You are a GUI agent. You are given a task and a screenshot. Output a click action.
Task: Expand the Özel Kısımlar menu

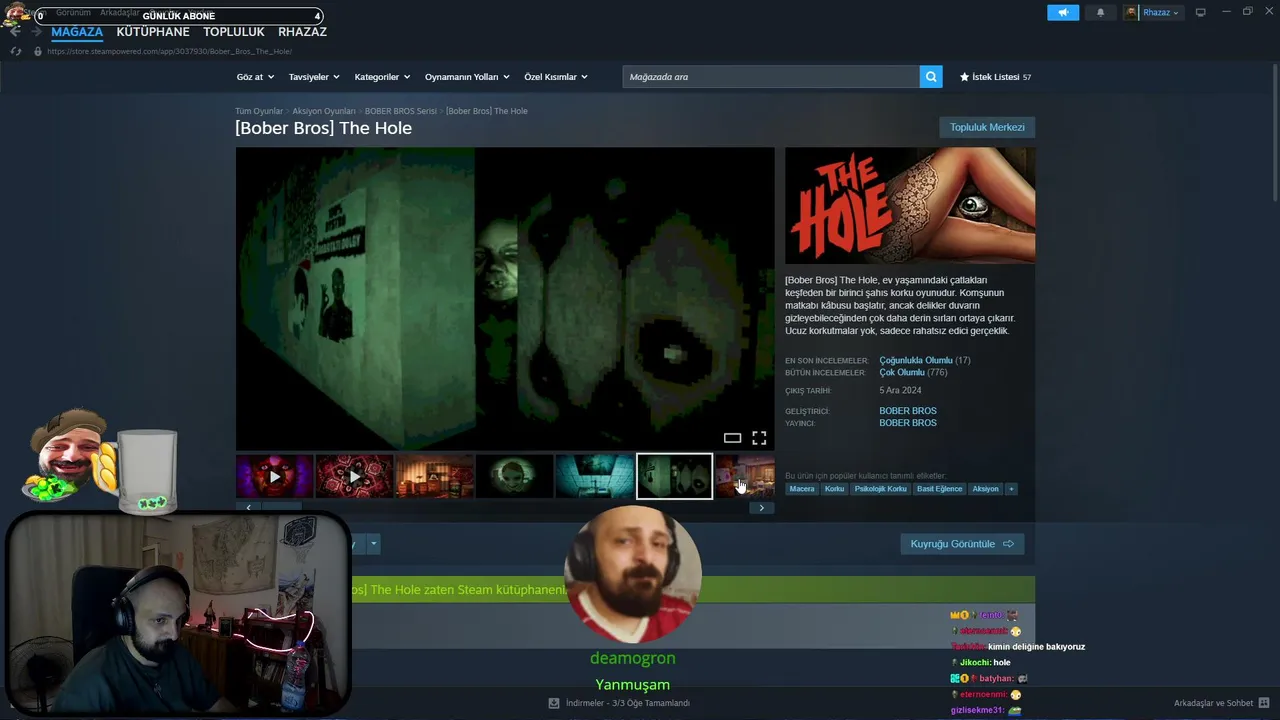(x=556, y=77)
